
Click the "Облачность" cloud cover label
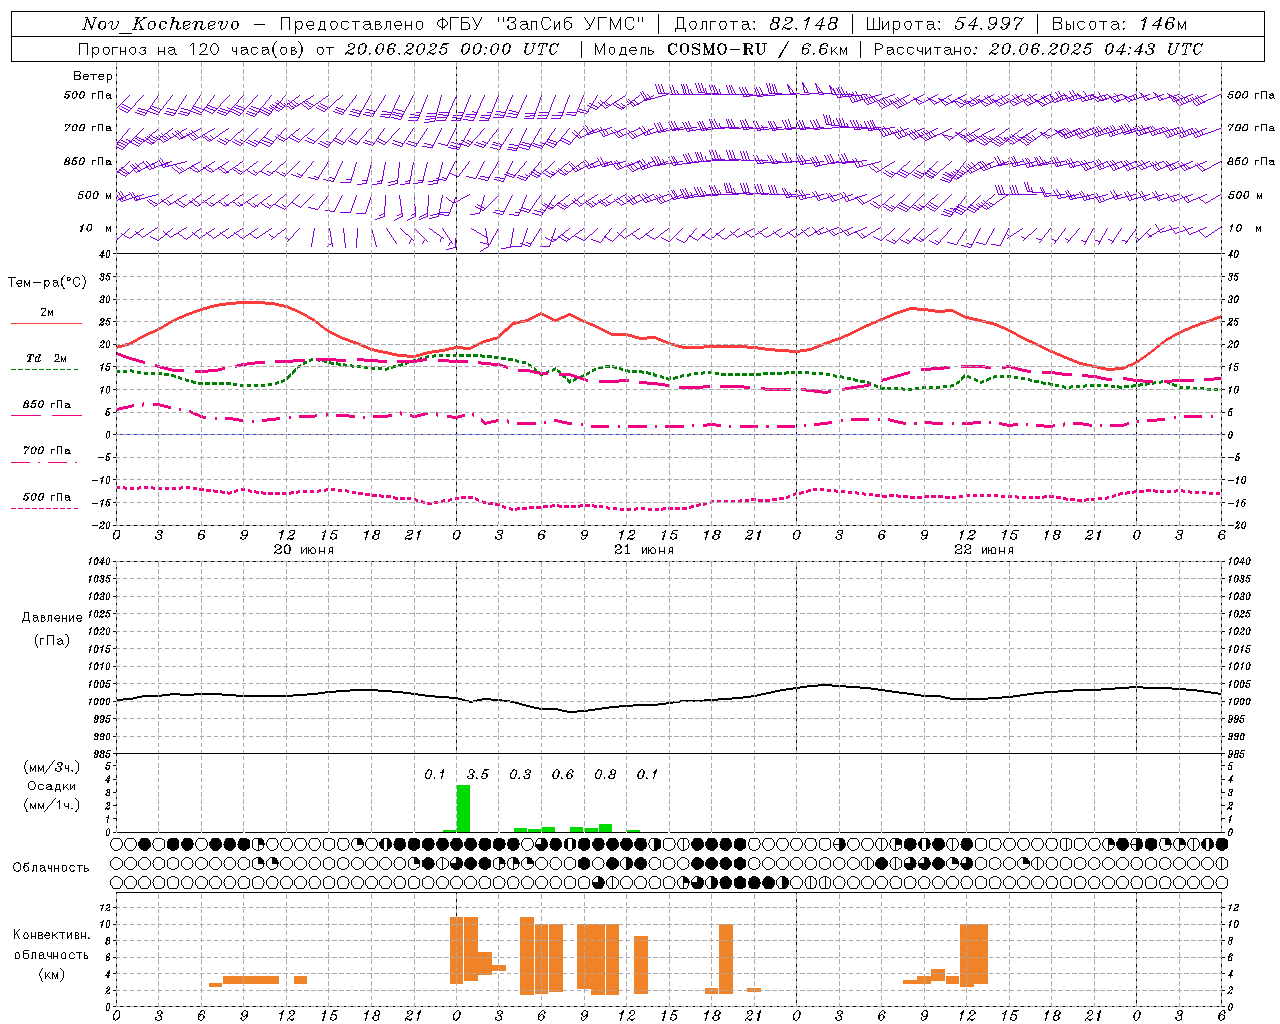click(51, 868)
